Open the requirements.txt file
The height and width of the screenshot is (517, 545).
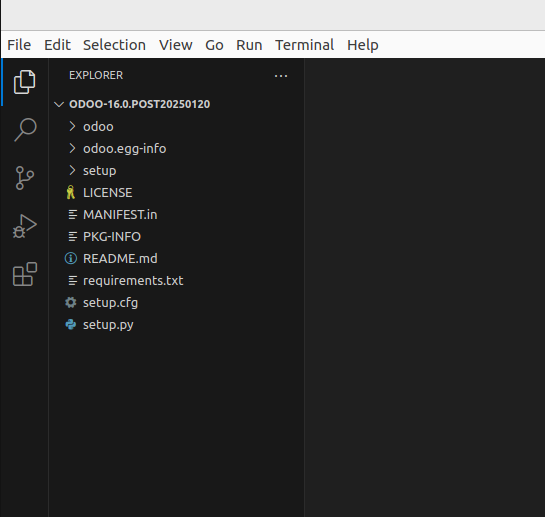(x=133, y=281)
